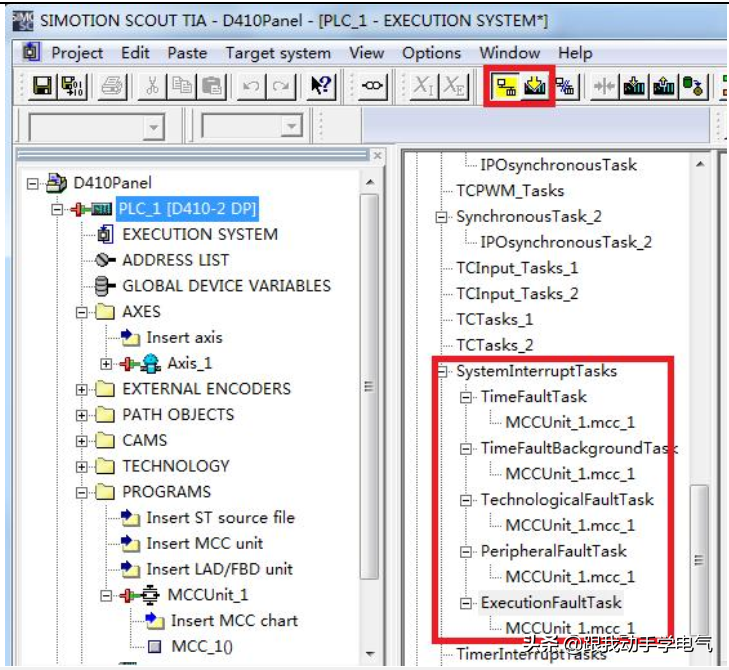Click the Connect to target devices icon
This screenshot has height=670, width=729.
(x=506, y=87)
